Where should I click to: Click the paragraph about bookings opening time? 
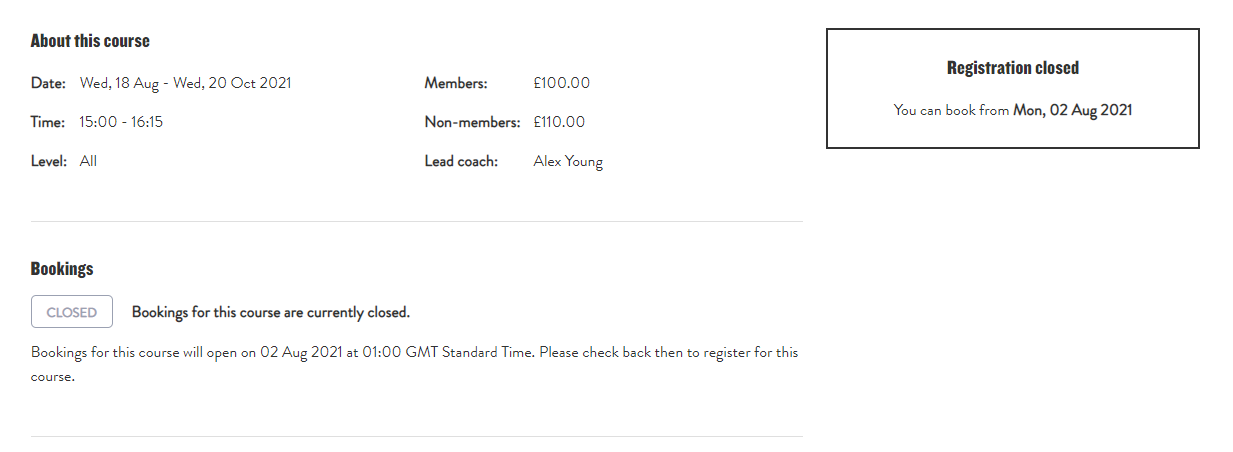[414, 353]
